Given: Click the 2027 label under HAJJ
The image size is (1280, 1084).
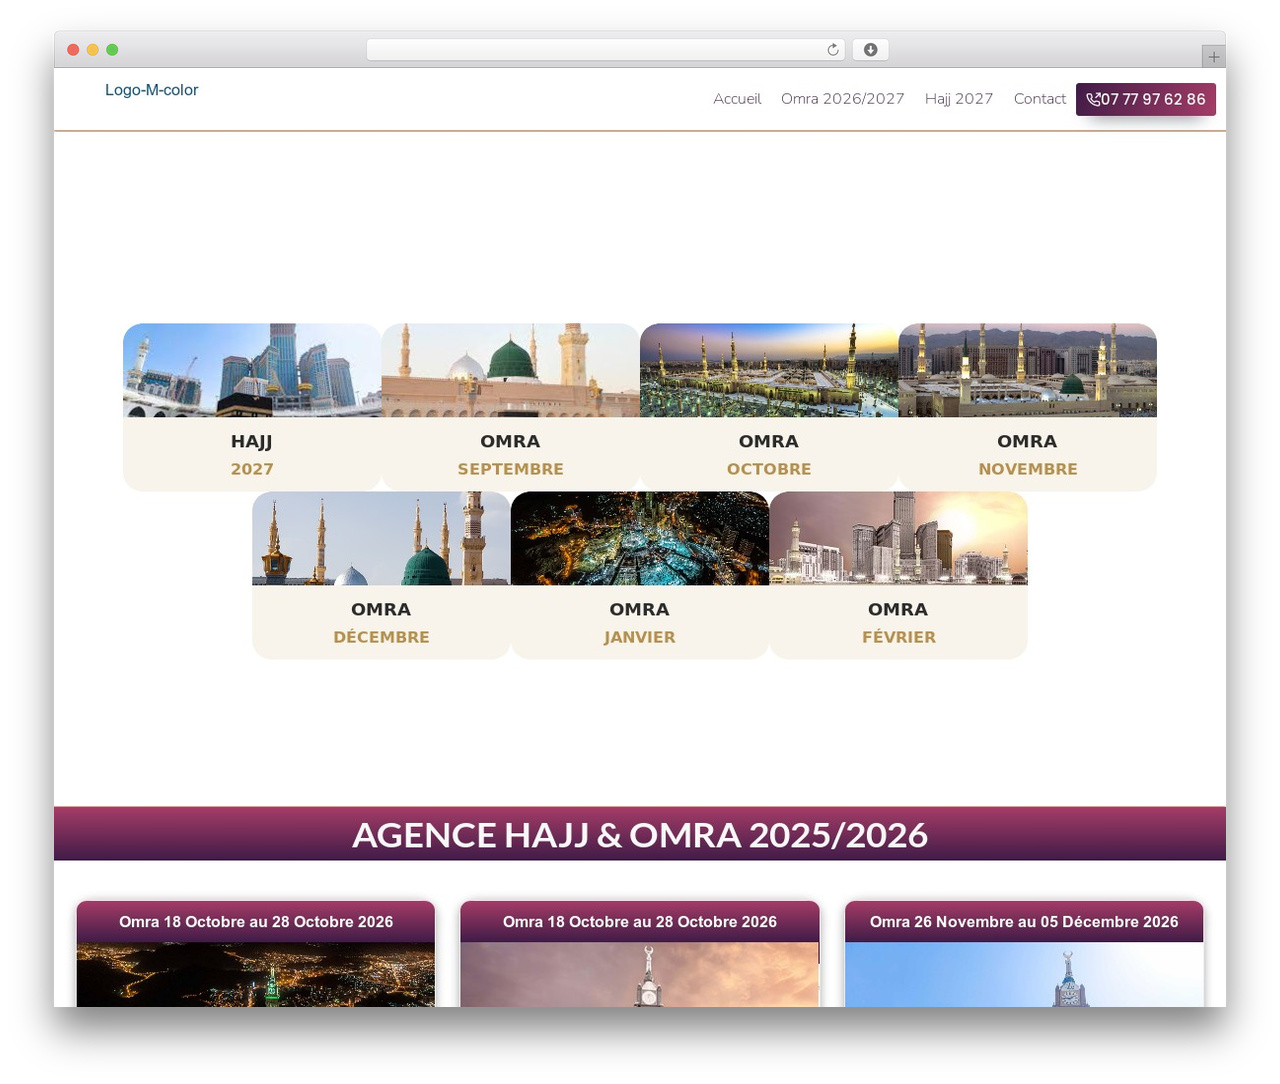Looking at the screenshot, I should tap(252, 469).
